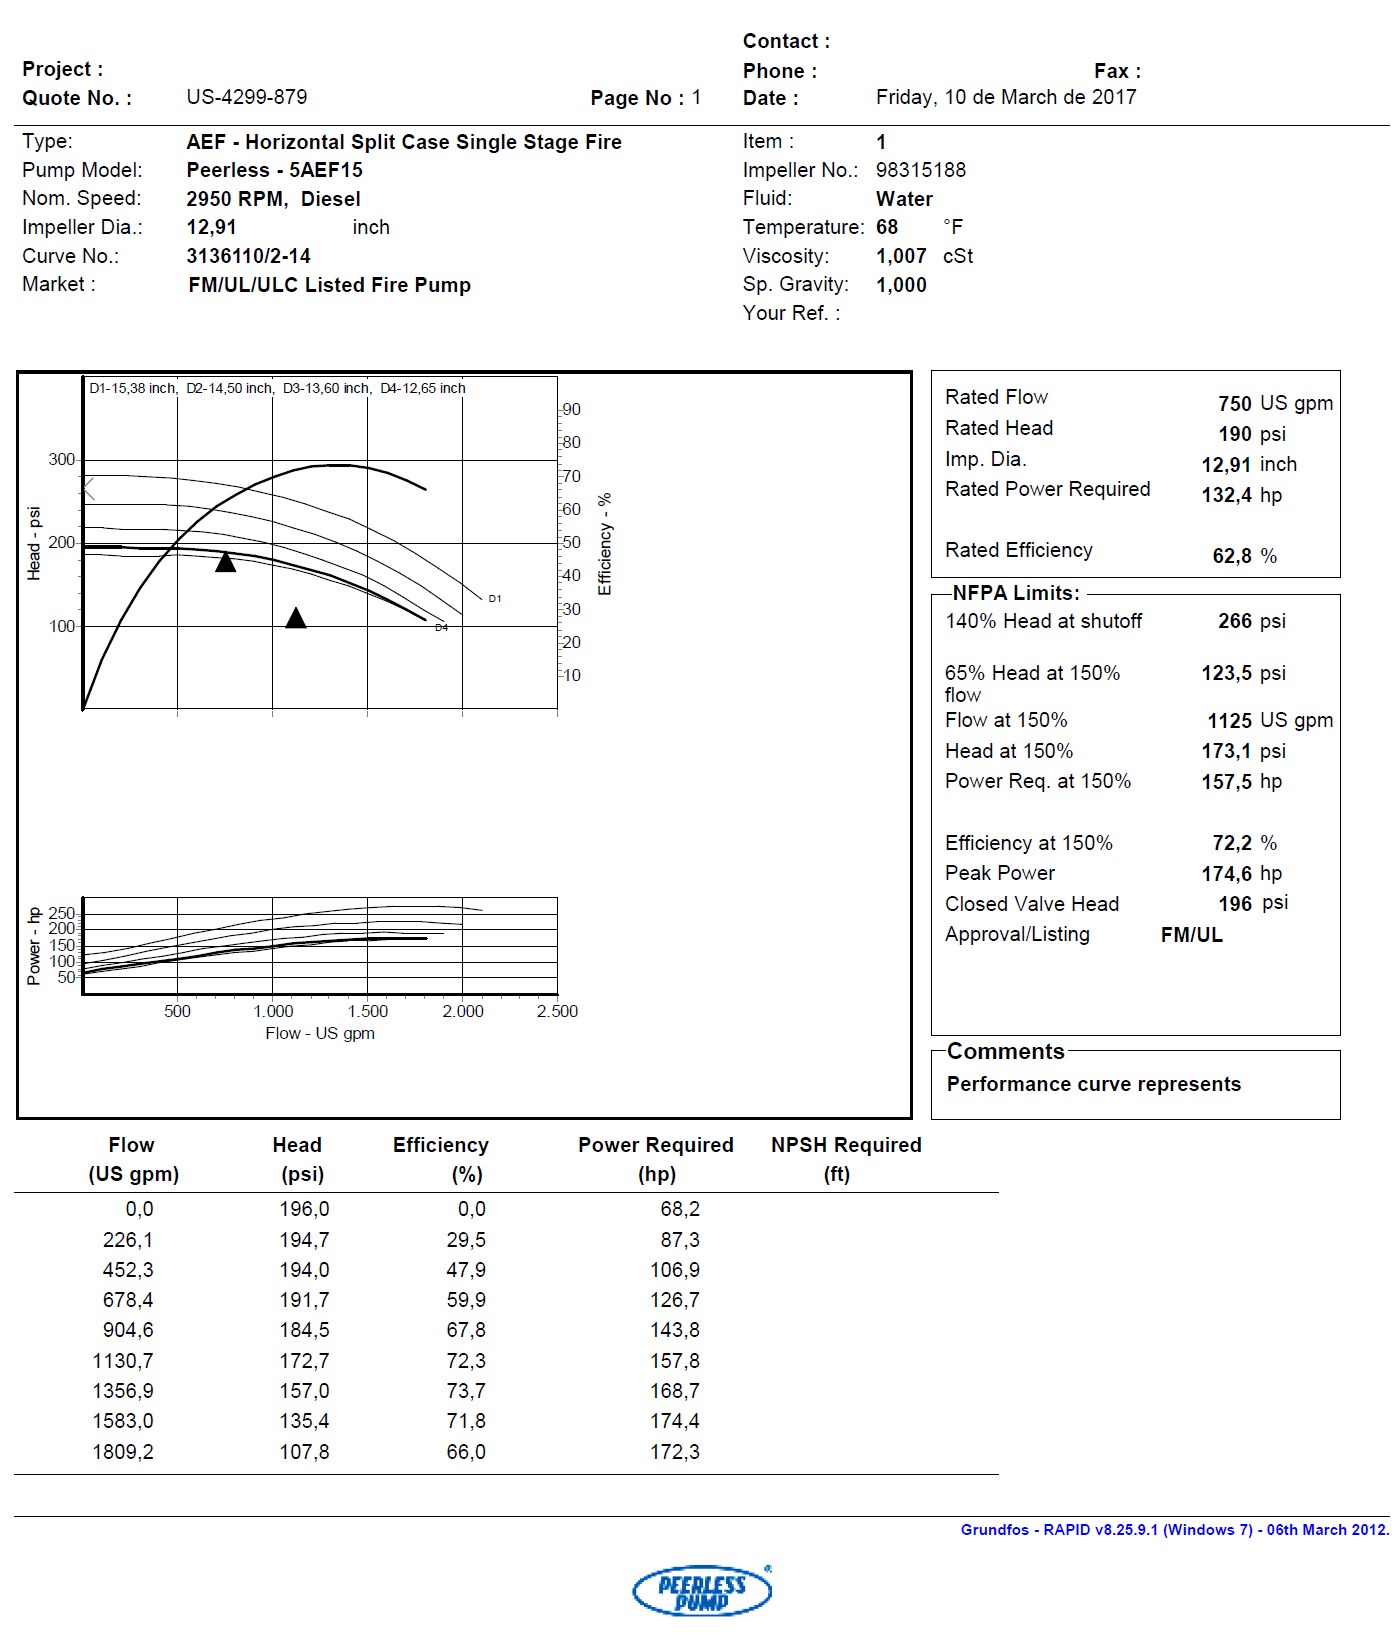Click the power cell 143,8
The width and height of the screenshot is (1399, 1644).
(675, 1330)
